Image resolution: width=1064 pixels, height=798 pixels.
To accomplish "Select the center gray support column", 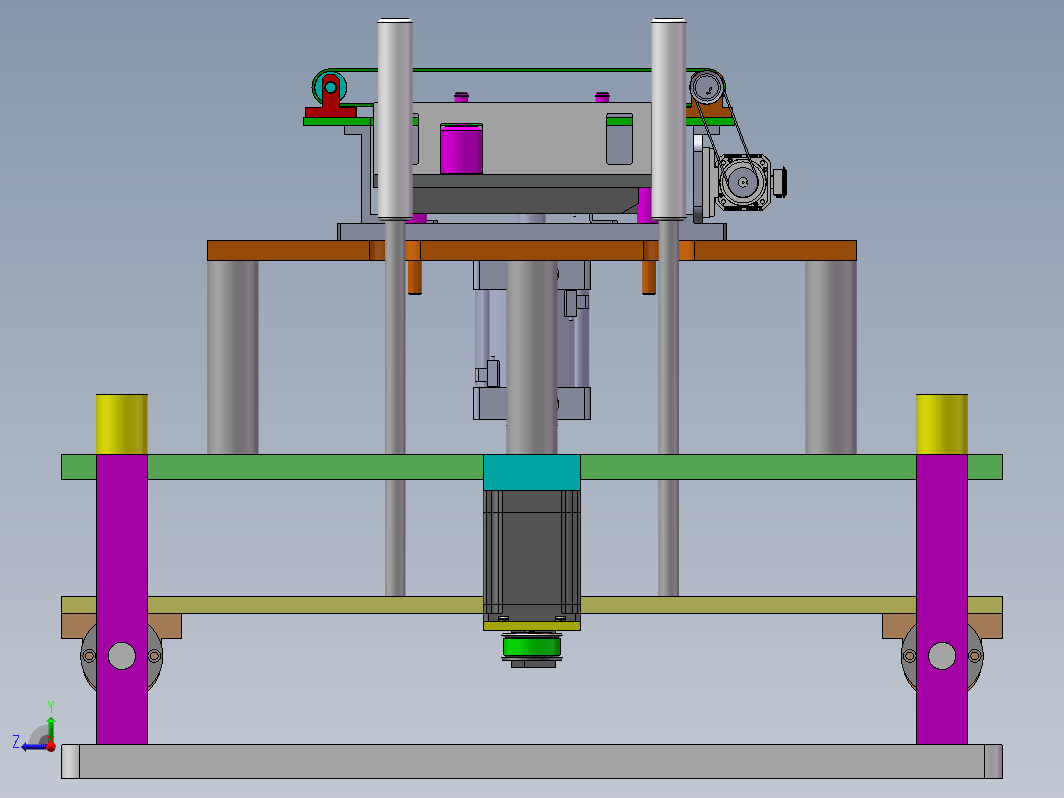I will pos(532,357).
